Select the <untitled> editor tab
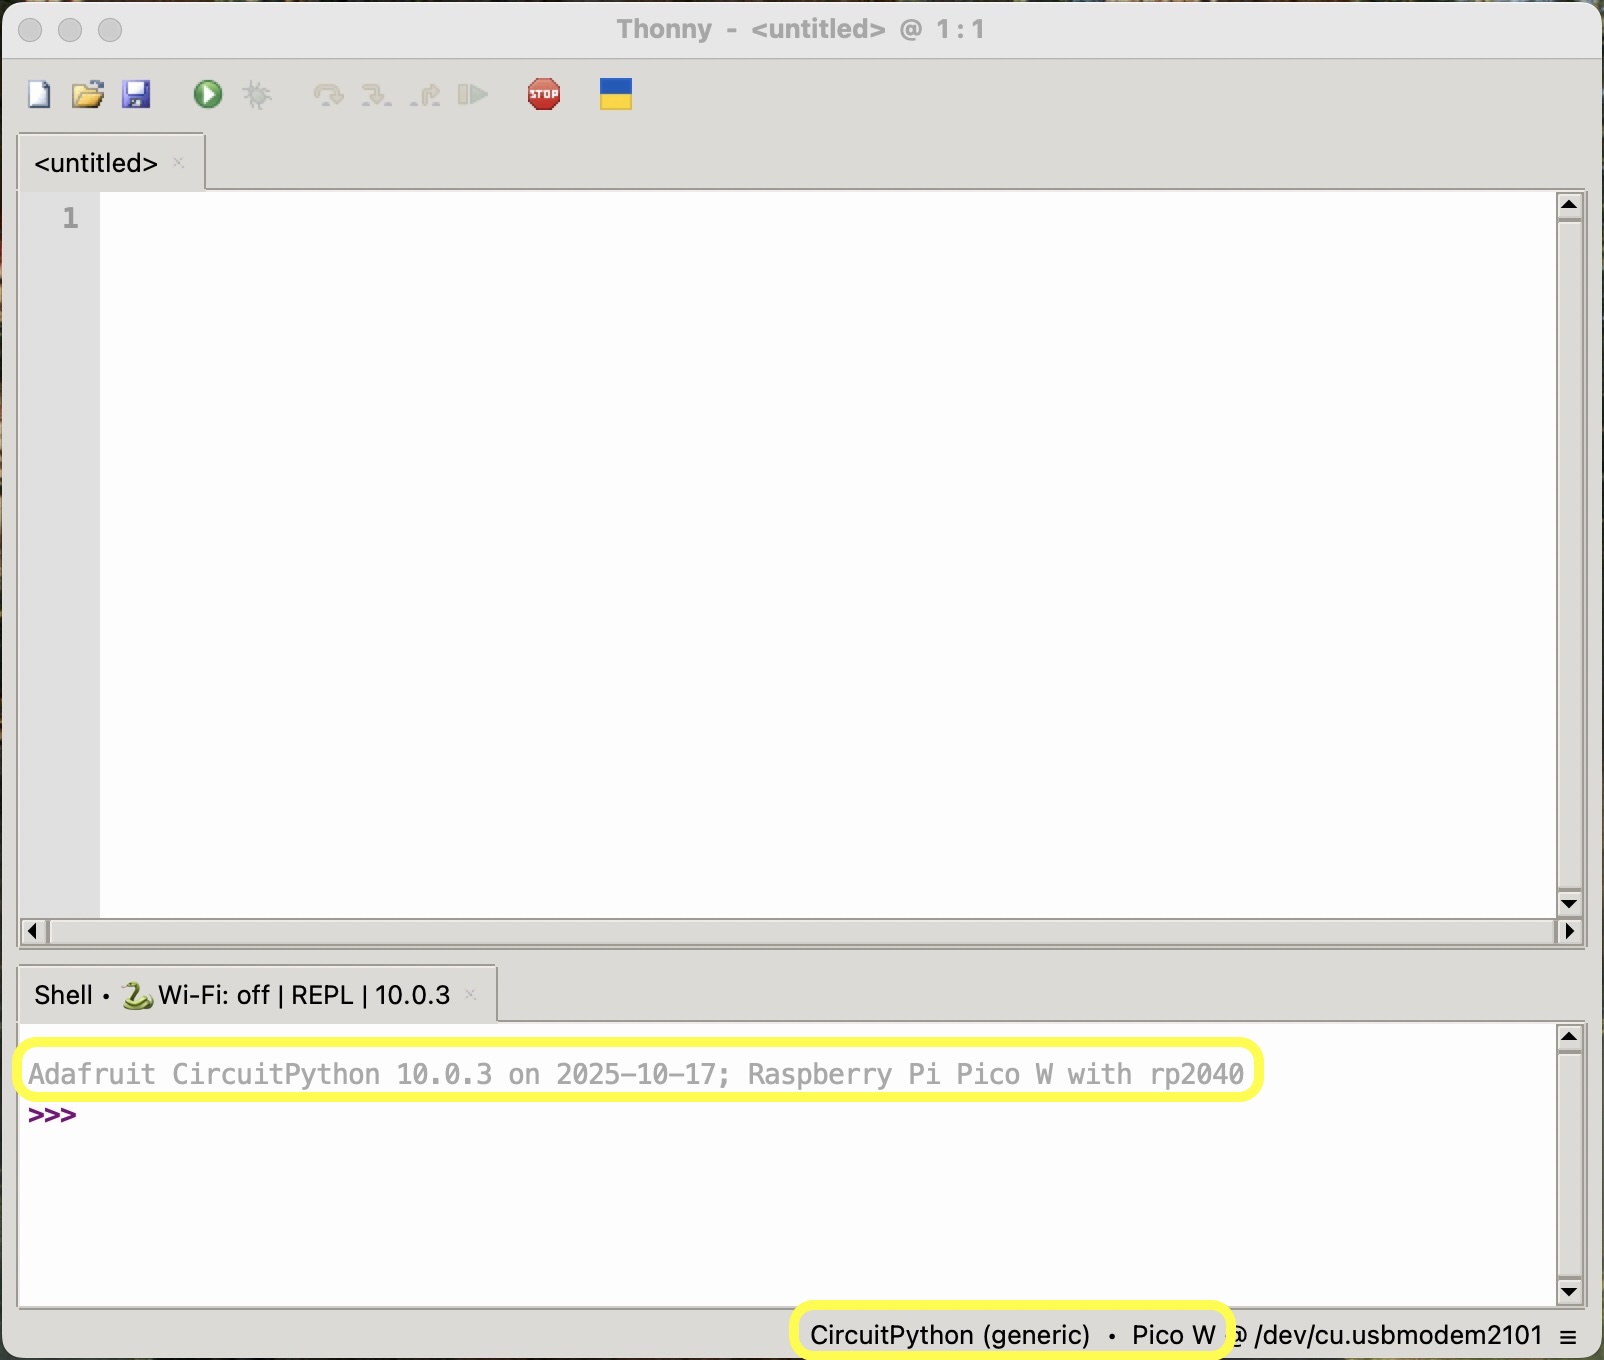The width and height of the screenshot is (1604, 1360). coord(96,163)
